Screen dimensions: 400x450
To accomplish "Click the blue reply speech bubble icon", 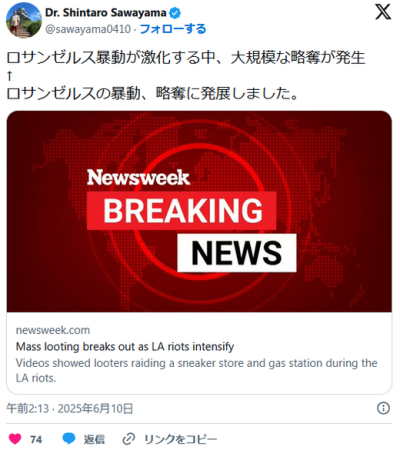I will 69,439.
